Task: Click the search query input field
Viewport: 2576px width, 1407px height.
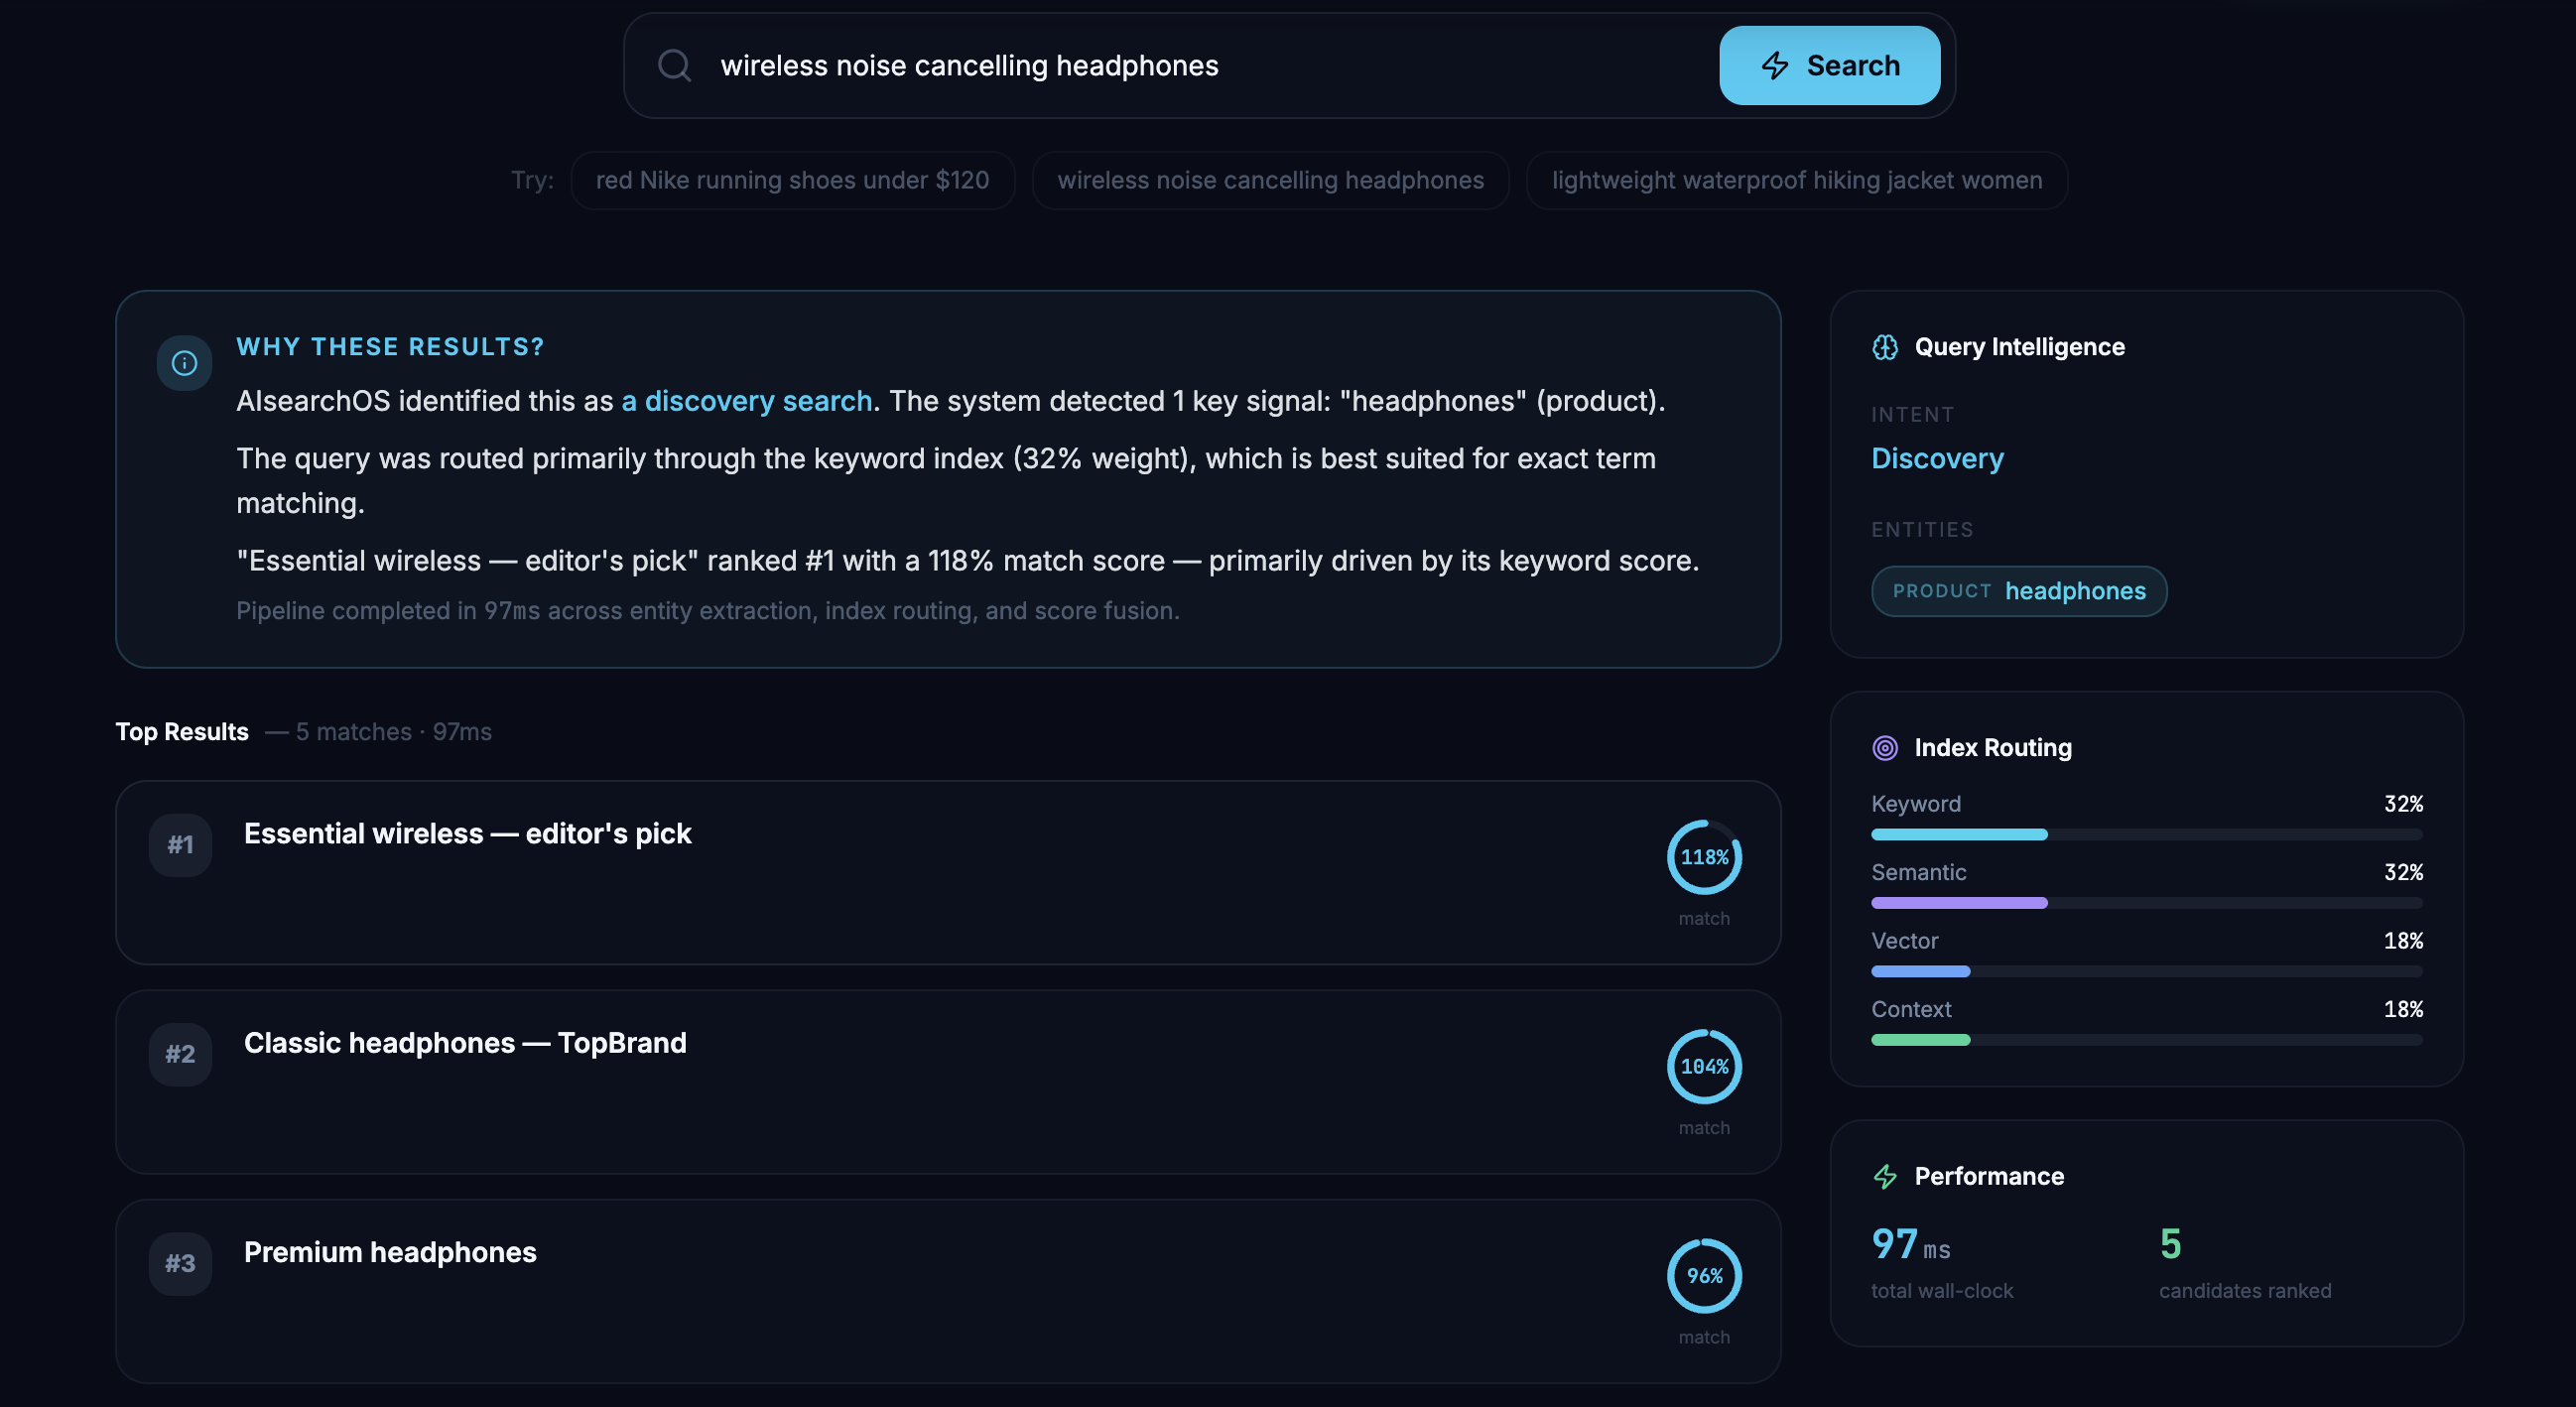Action: click(x=1200, y=66)
